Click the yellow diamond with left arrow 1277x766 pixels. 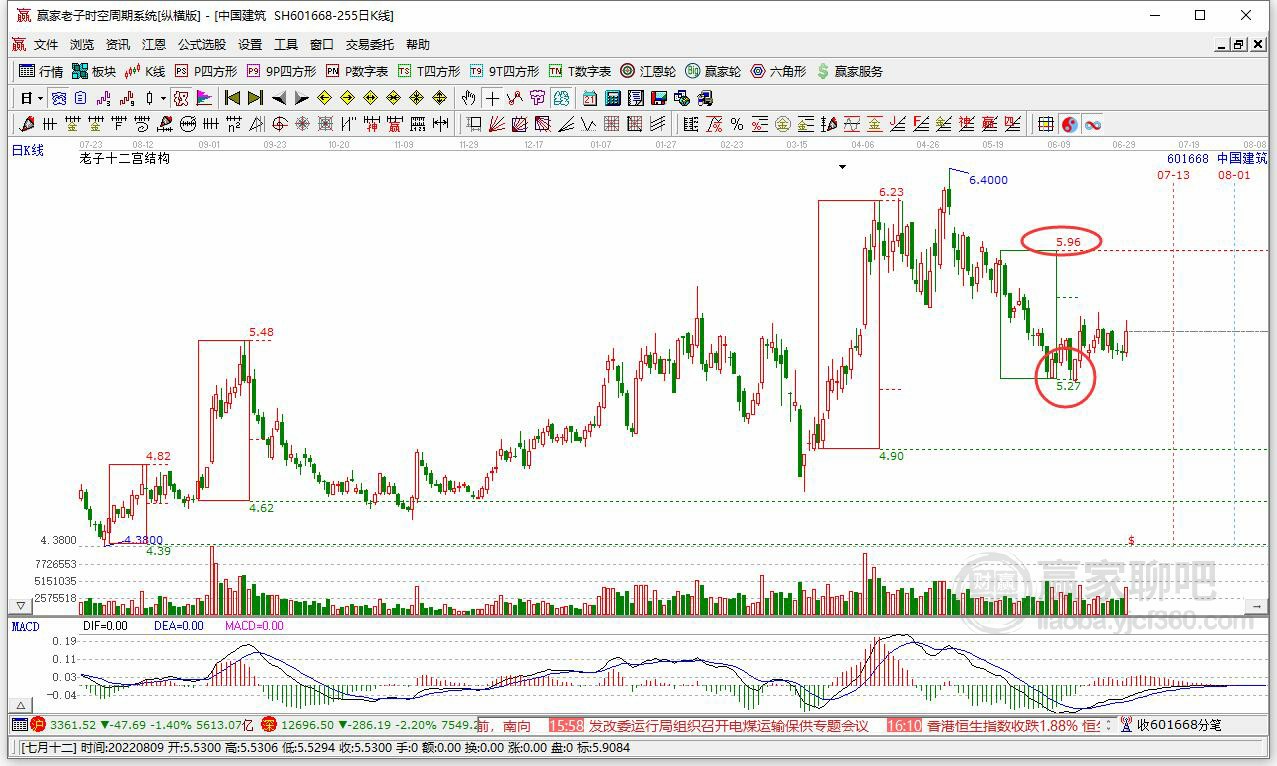tap(324, 98)
